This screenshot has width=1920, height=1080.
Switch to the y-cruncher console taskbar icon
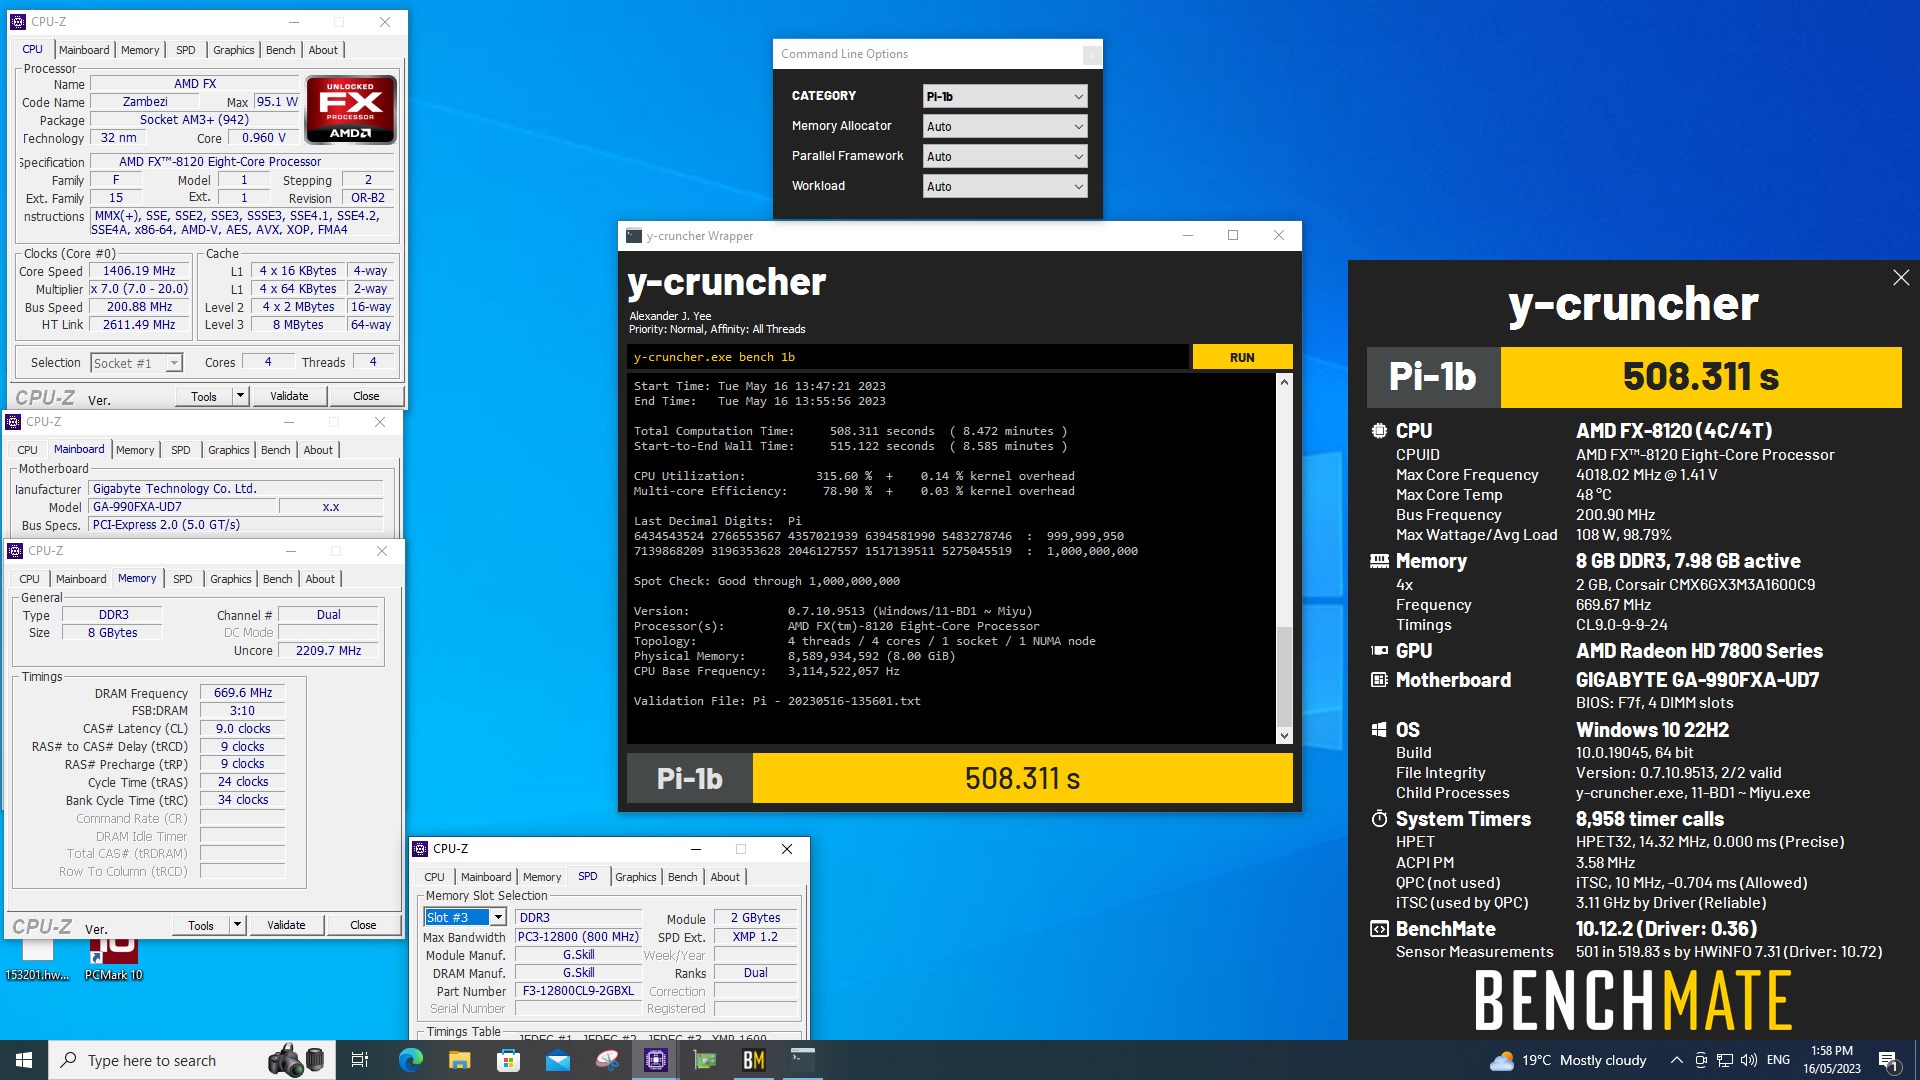(803, 1060)
